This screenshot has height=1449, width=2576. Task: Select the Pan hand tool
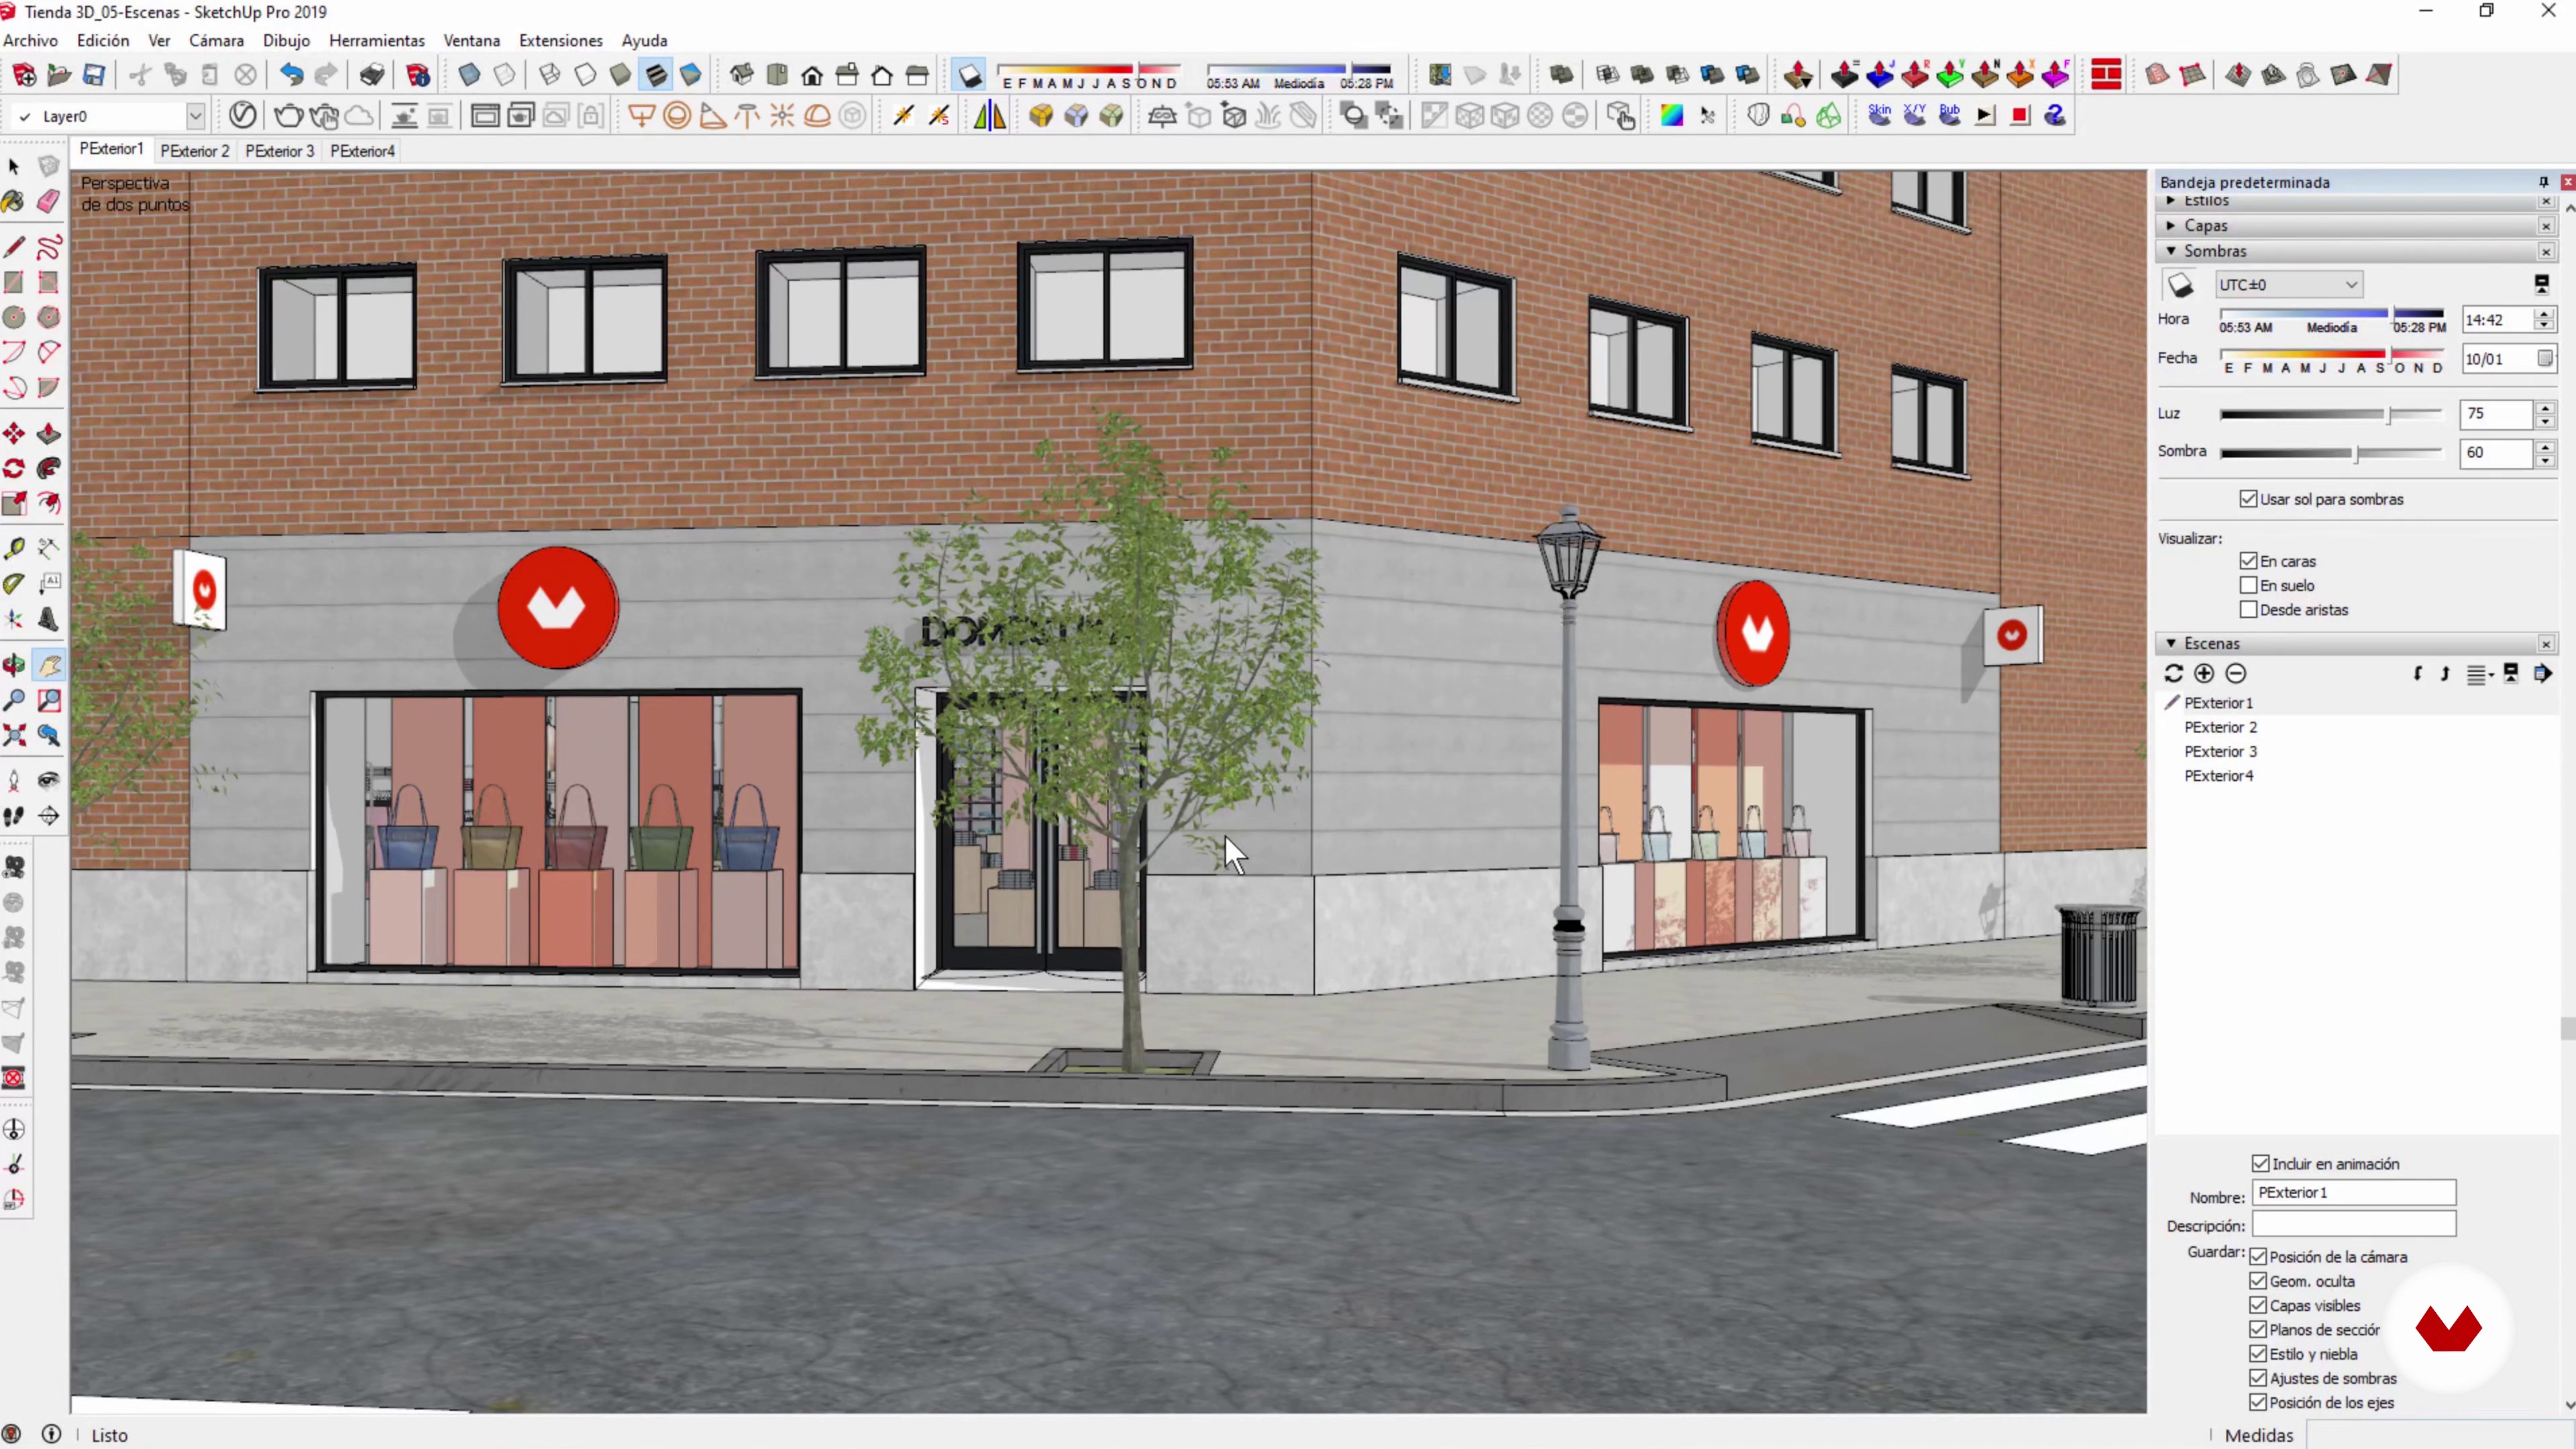pyautogui.click(x=48, y=665)
